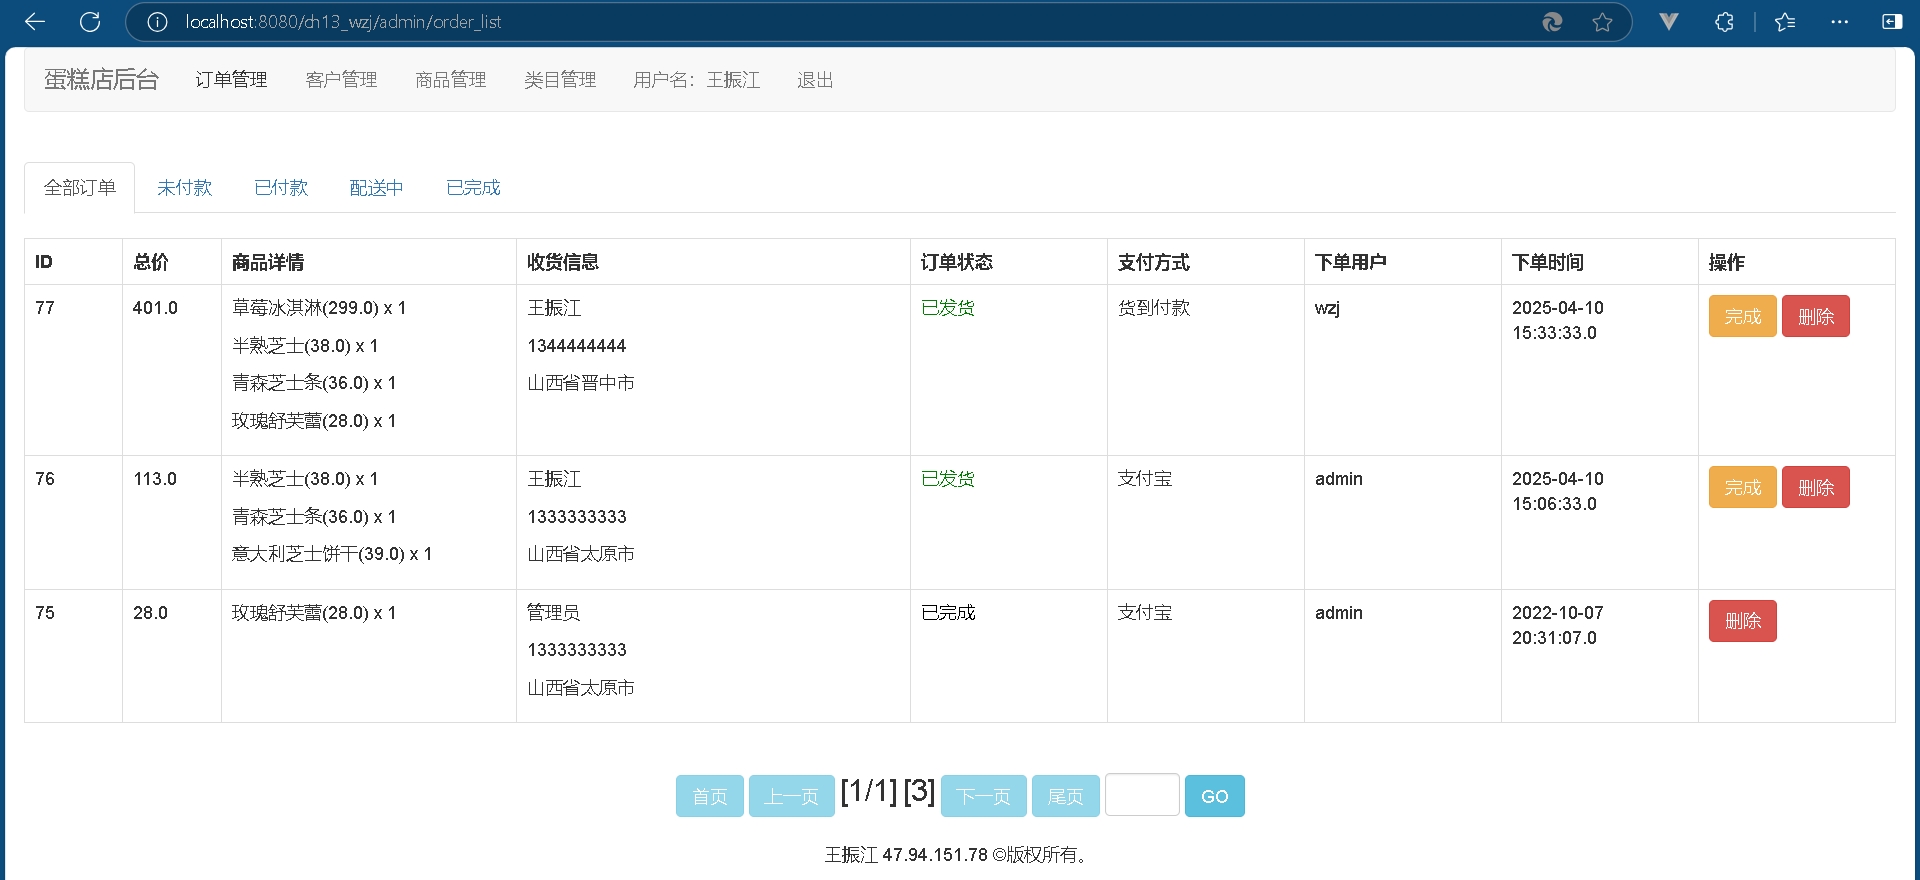Screen dimensions: 1920x880
Task: Go to 商品管理 menu
Action: click(x=451, y=80)
